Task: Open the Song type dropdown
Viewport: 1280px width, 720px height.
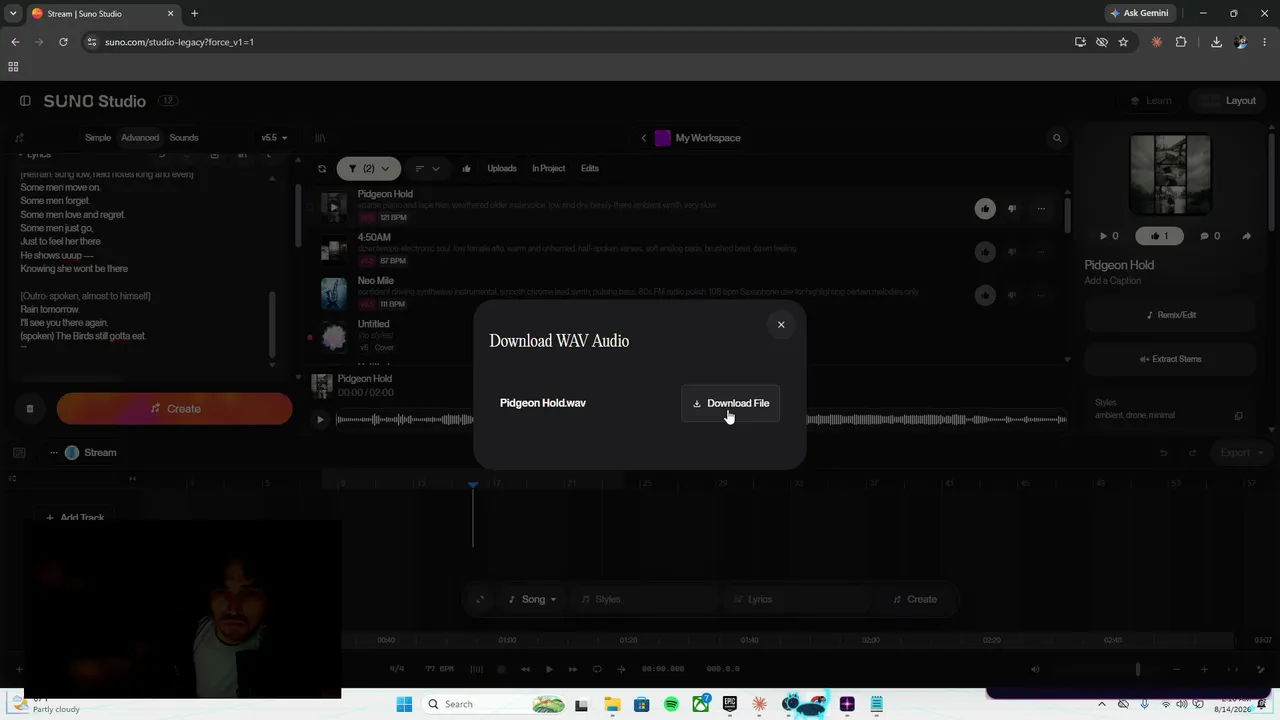Action: coord(533,600)
